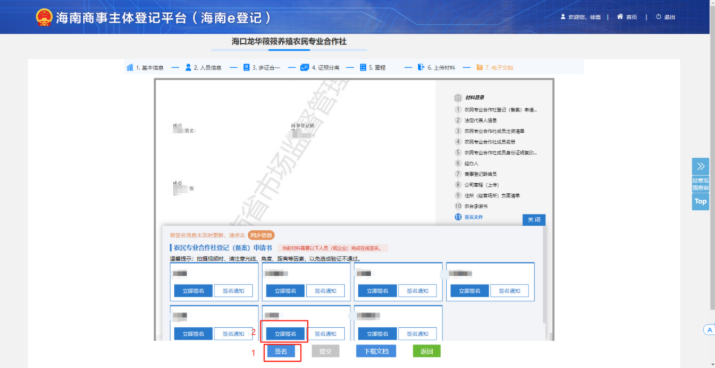This screenshot has height=368, width=715.
Task: Click 签名通知 in fourth card of top row
Action: [x=509, y=291]
